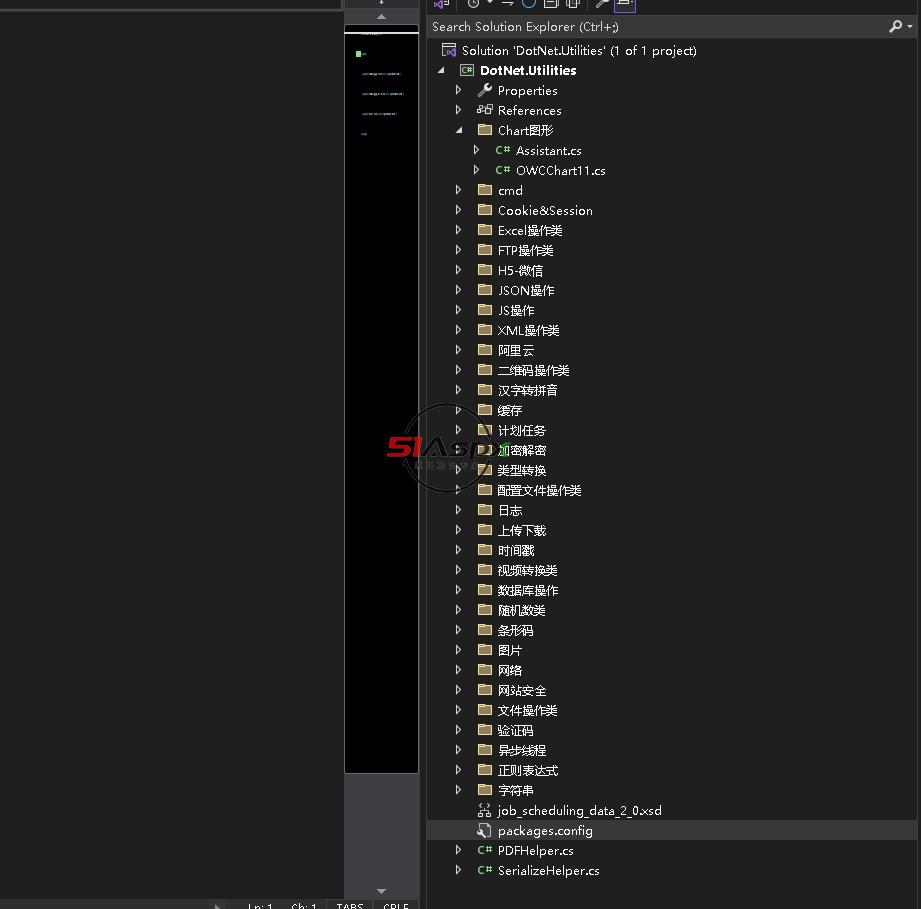The image size is (921, 909).
Task: Click the C# icon of SerializeHelper.cs
Action: 485,870
